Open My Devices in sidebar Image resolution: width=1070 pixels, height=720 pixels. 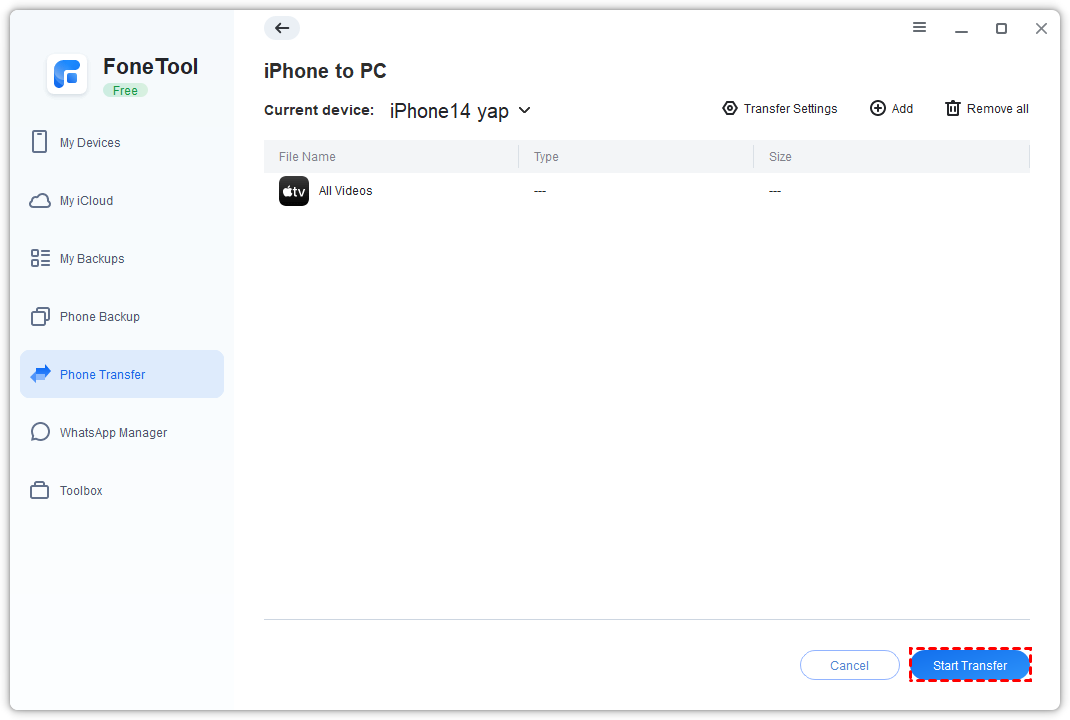90,143
